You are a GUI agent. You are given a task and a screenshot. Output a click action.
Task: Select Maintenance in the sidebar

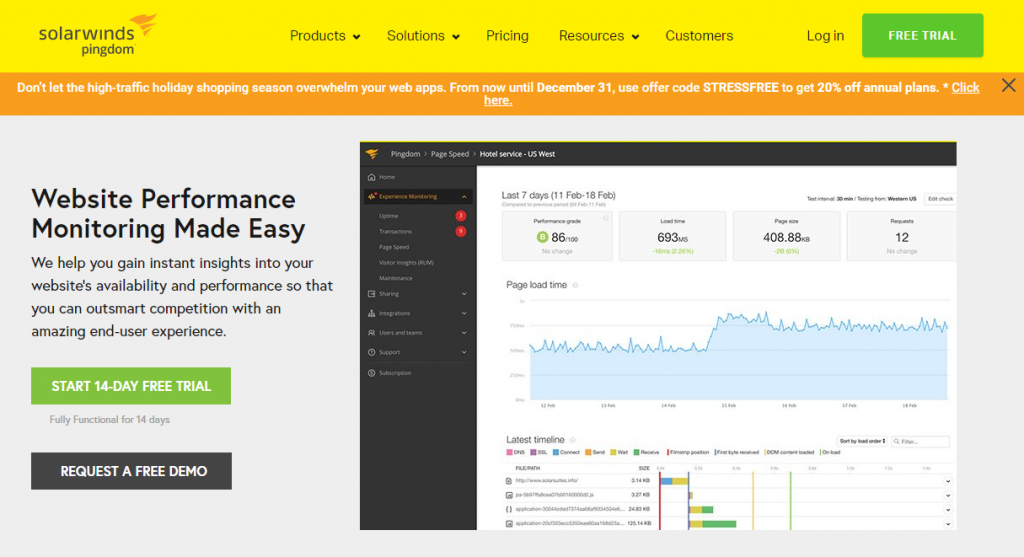396,278
